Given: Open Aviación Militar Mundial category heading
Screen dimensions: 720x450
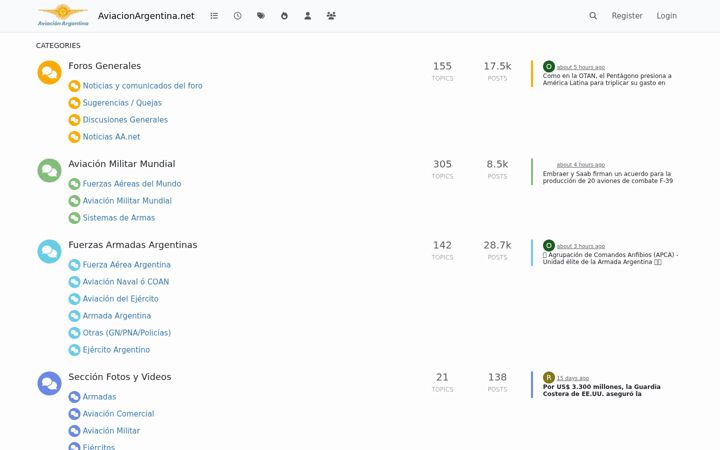Looking at the screenshot, I should (x=122, y=163).
